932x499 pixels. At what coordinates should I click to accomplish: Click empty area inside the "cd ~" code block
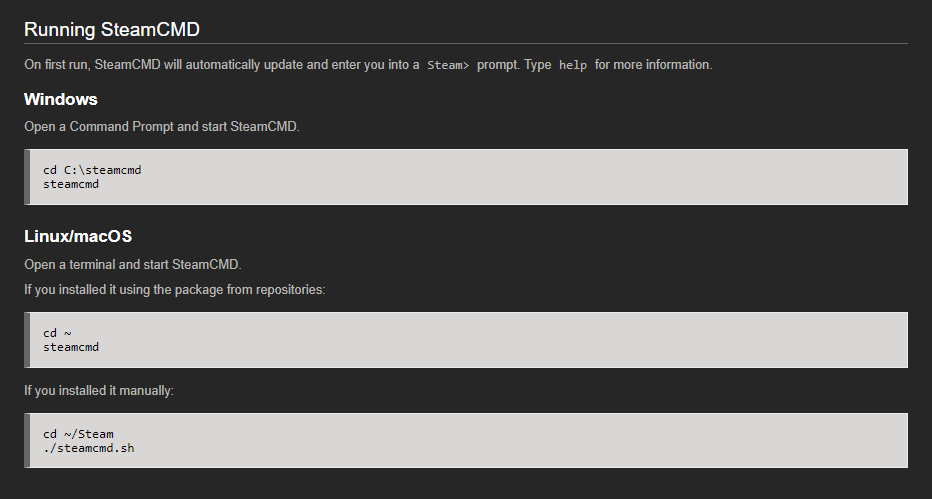tap(535, 340)
